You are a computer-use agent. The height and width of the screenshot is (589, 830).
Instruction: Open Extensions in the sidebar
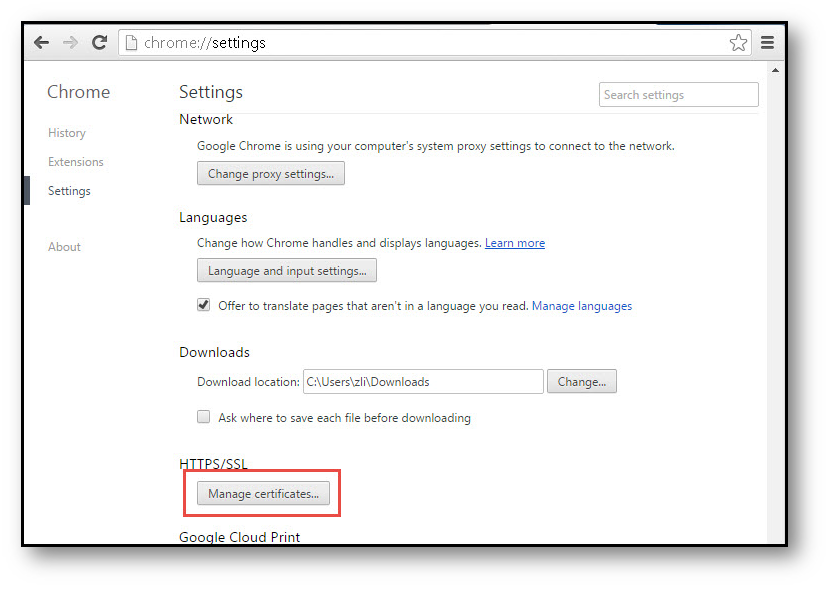76,162
